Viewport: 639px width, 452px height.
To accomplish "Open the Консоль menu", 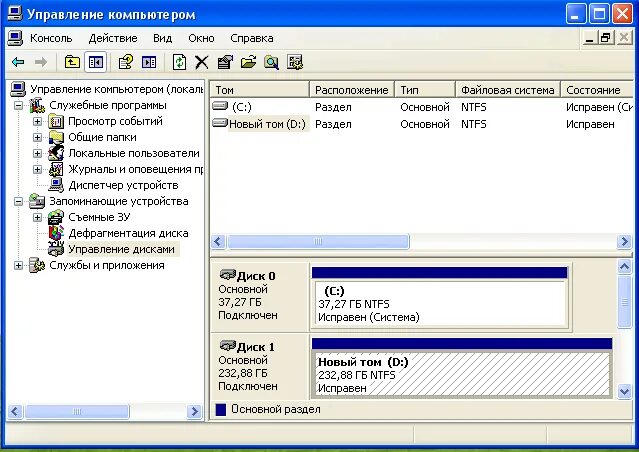I will coord(51,38).
